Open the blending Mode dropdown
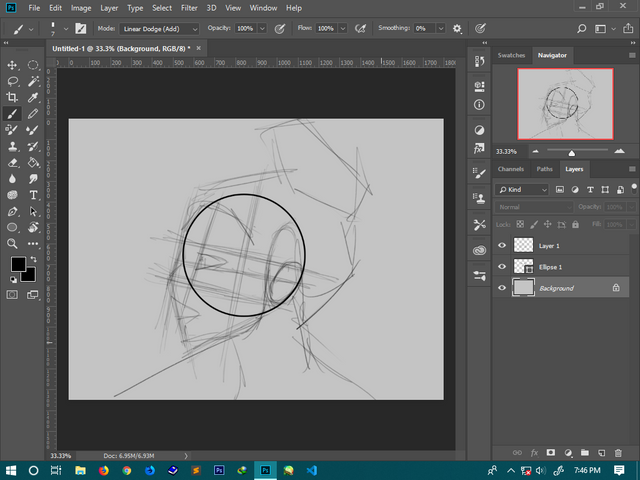This screenshot has width=640, height=480. [159, 29]
